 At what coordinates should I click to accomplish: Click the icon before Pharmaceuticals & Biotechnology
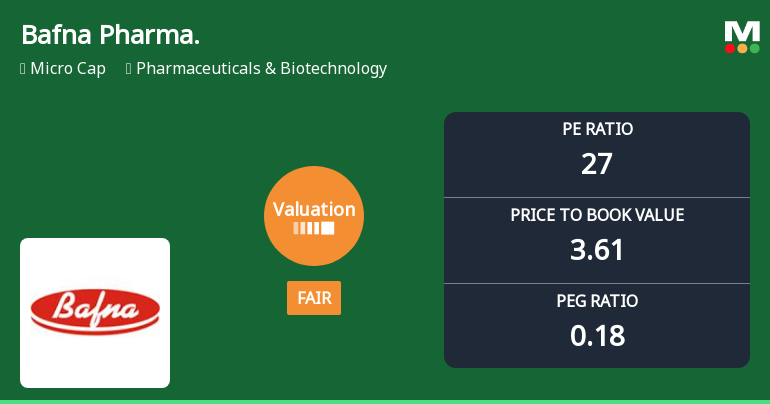[x=129, y=69]
